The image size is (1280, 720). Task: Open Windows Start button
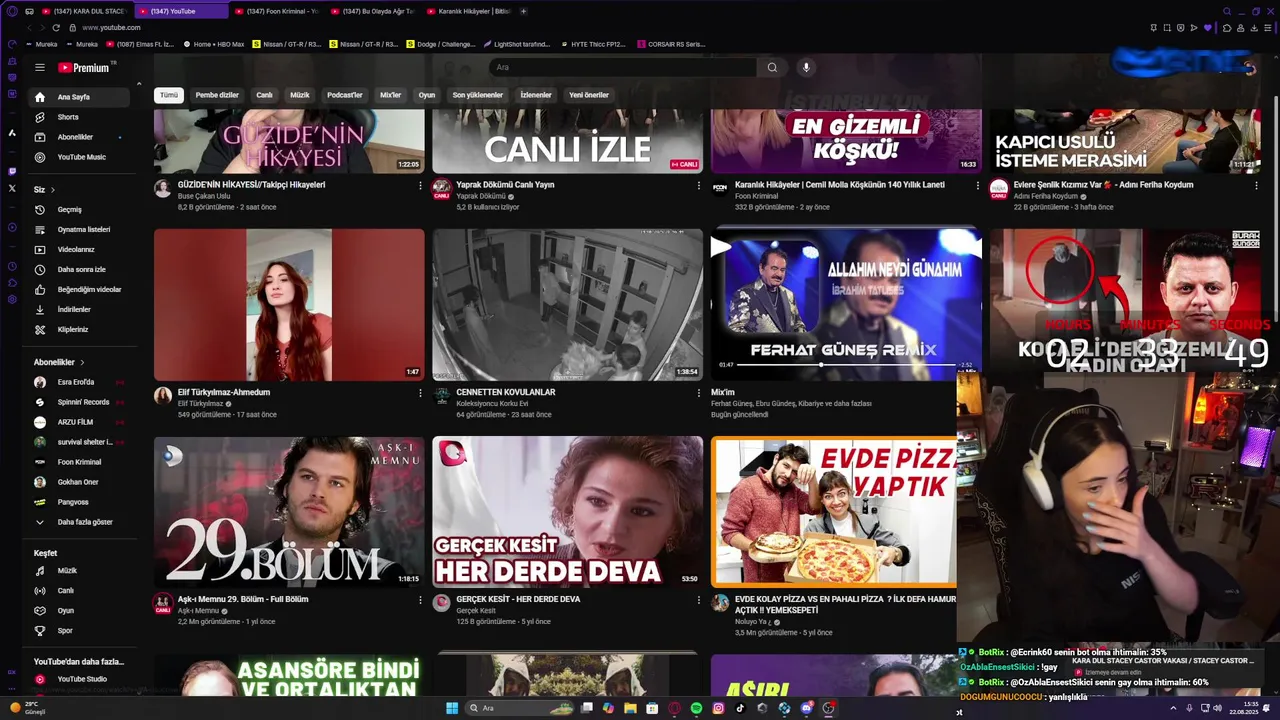pos(452,708)
